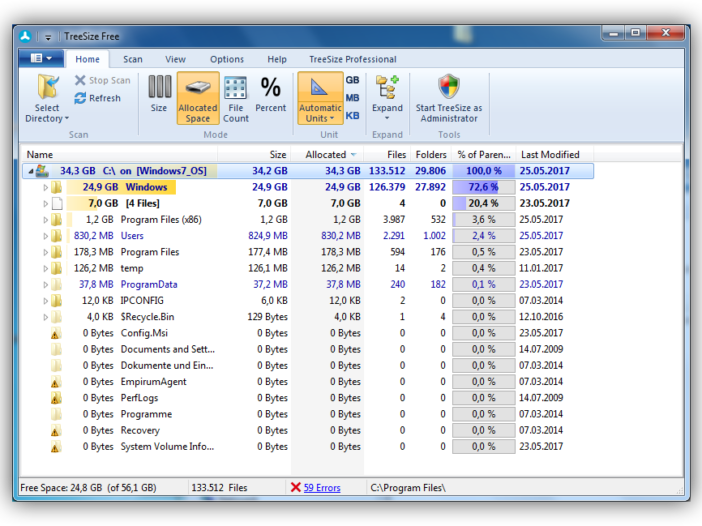Viewport: 702px width, 526px height.
Task: Set unit to GB
Action: tap(352, 80)
